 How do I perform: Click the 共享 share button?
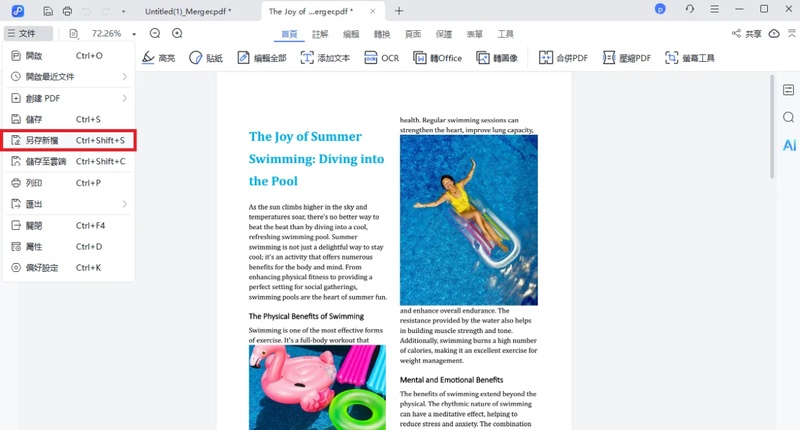(x=746, y=34)
